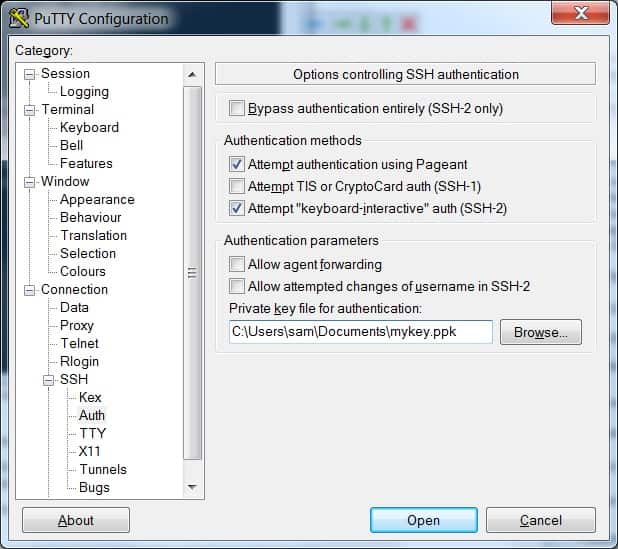Open the Behaviour category
618x549 pixels.
point(91,217)
